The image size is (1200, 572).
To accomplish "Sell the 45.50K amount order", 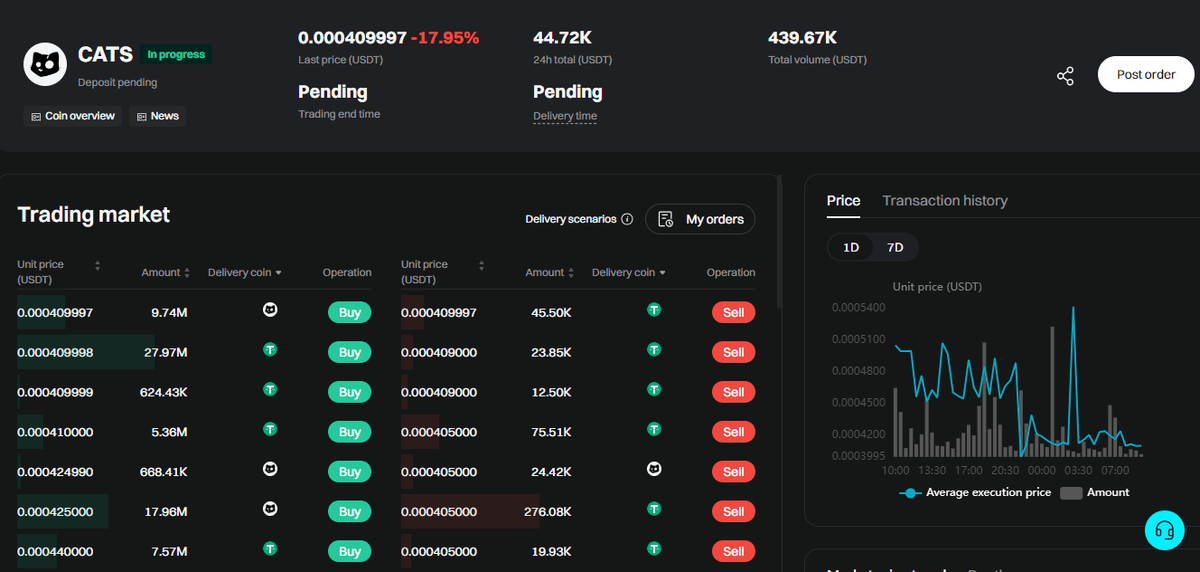I will coord(733,312).
